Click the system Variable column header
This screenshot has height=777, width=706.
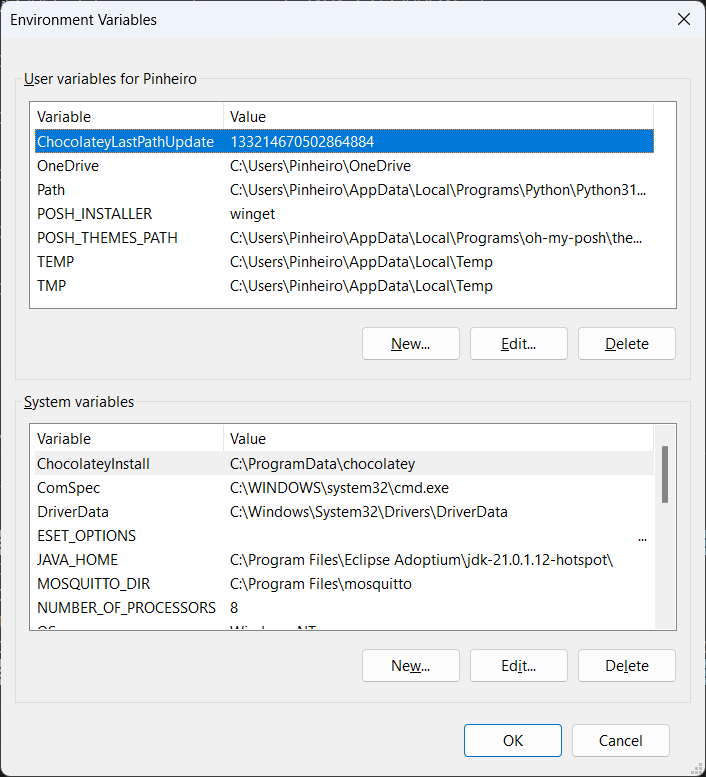129,439
